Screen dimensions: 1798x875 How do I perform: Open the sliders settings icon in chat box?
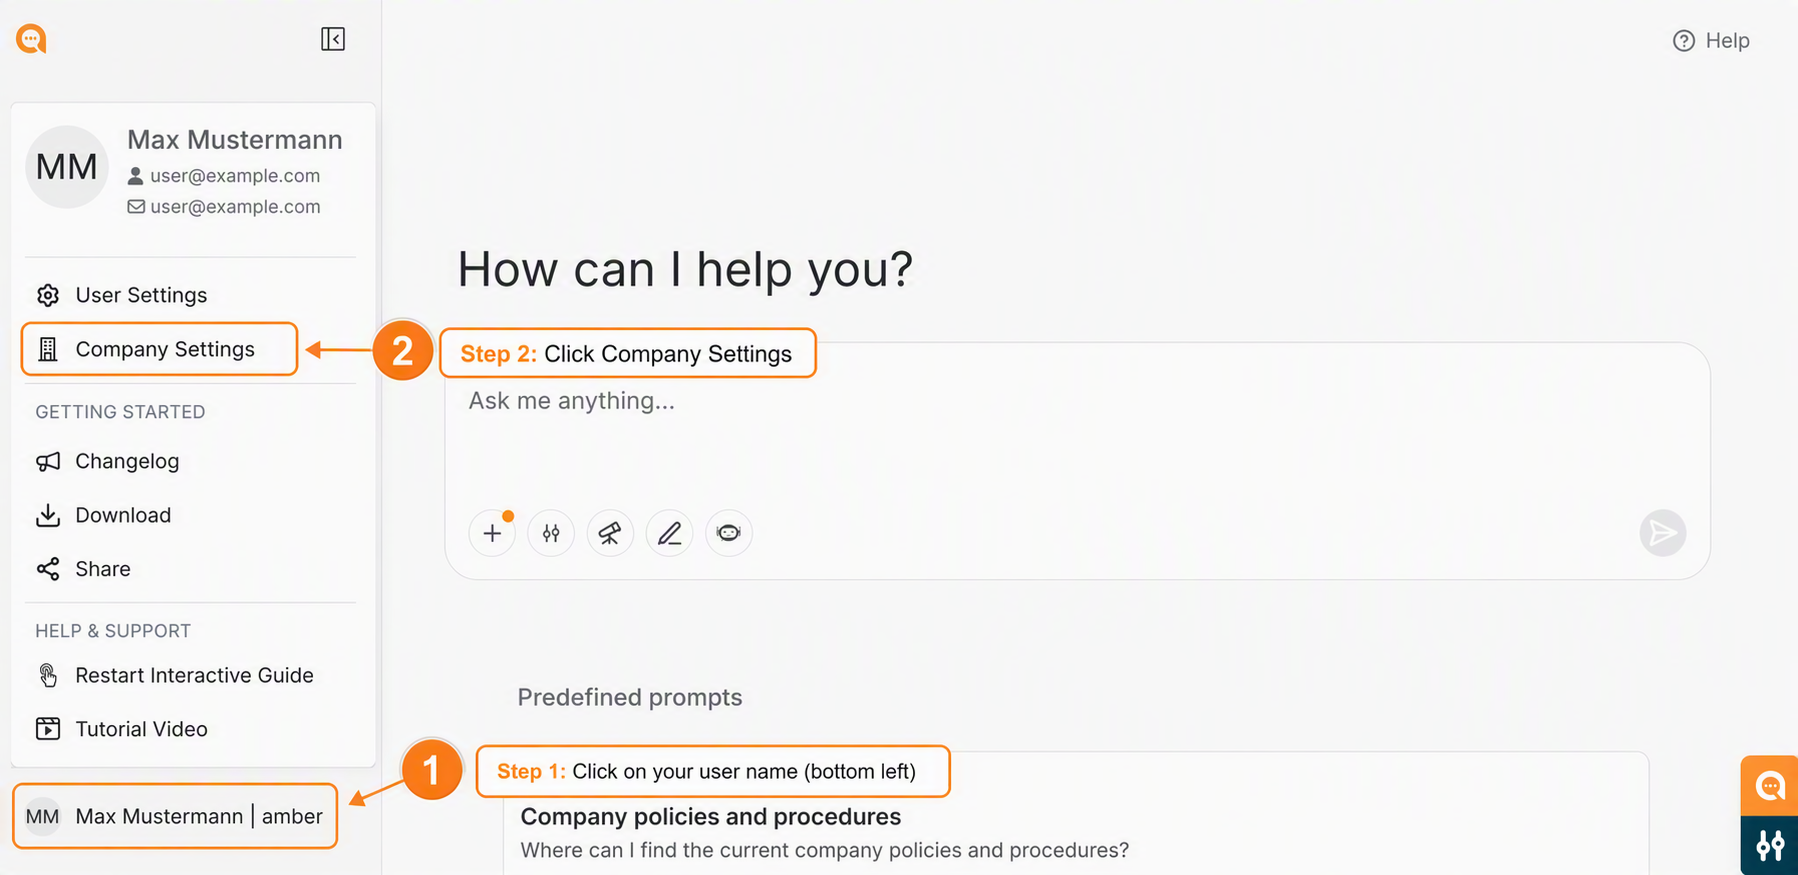click(551, 533)
